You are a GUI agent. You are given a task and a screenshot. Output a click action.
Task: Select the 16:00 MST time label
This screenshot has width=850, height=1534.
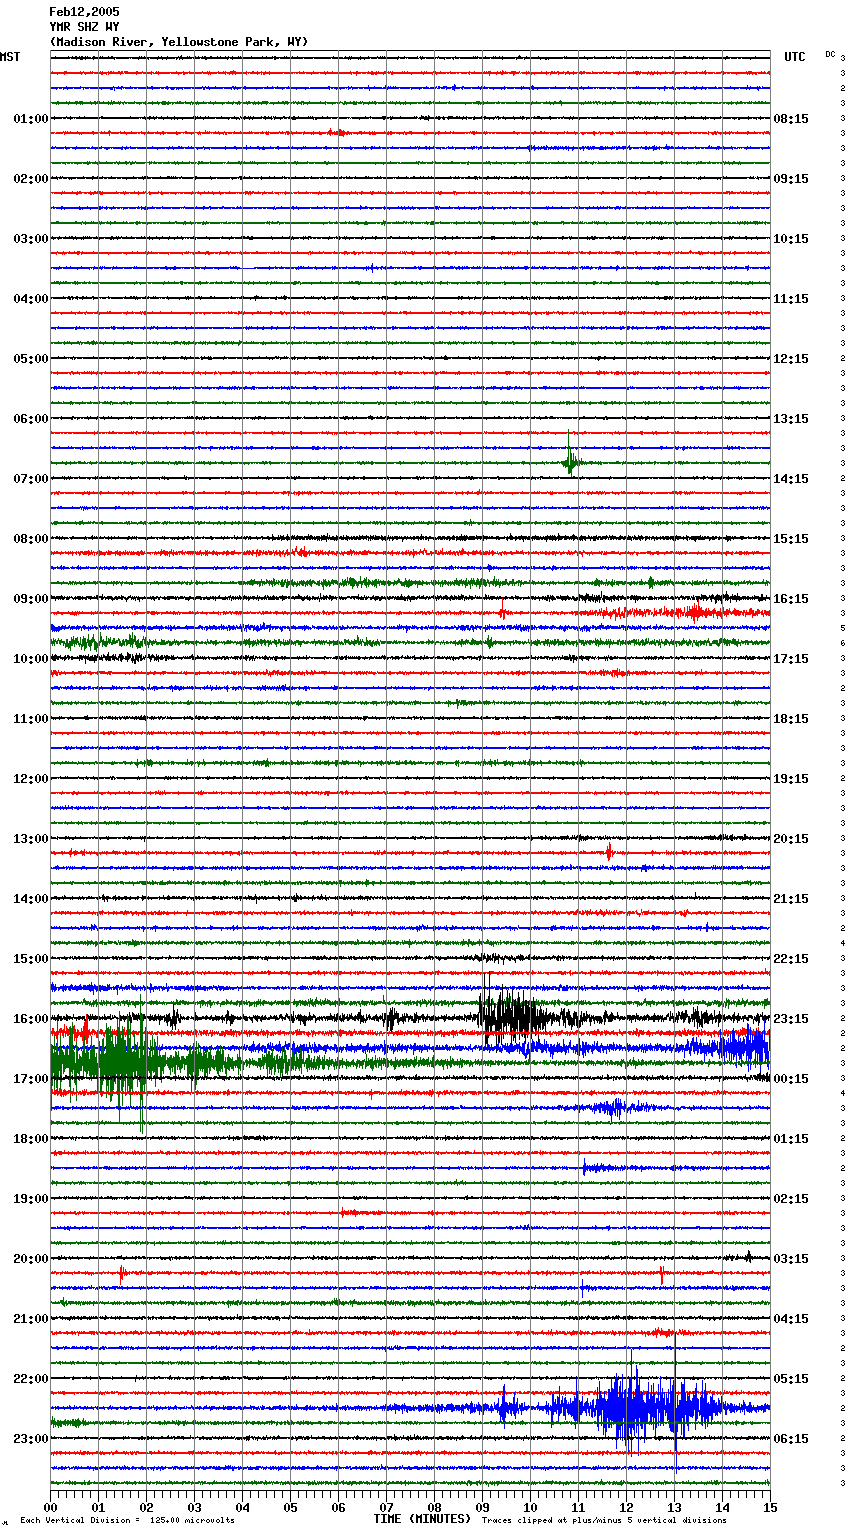31,1019
